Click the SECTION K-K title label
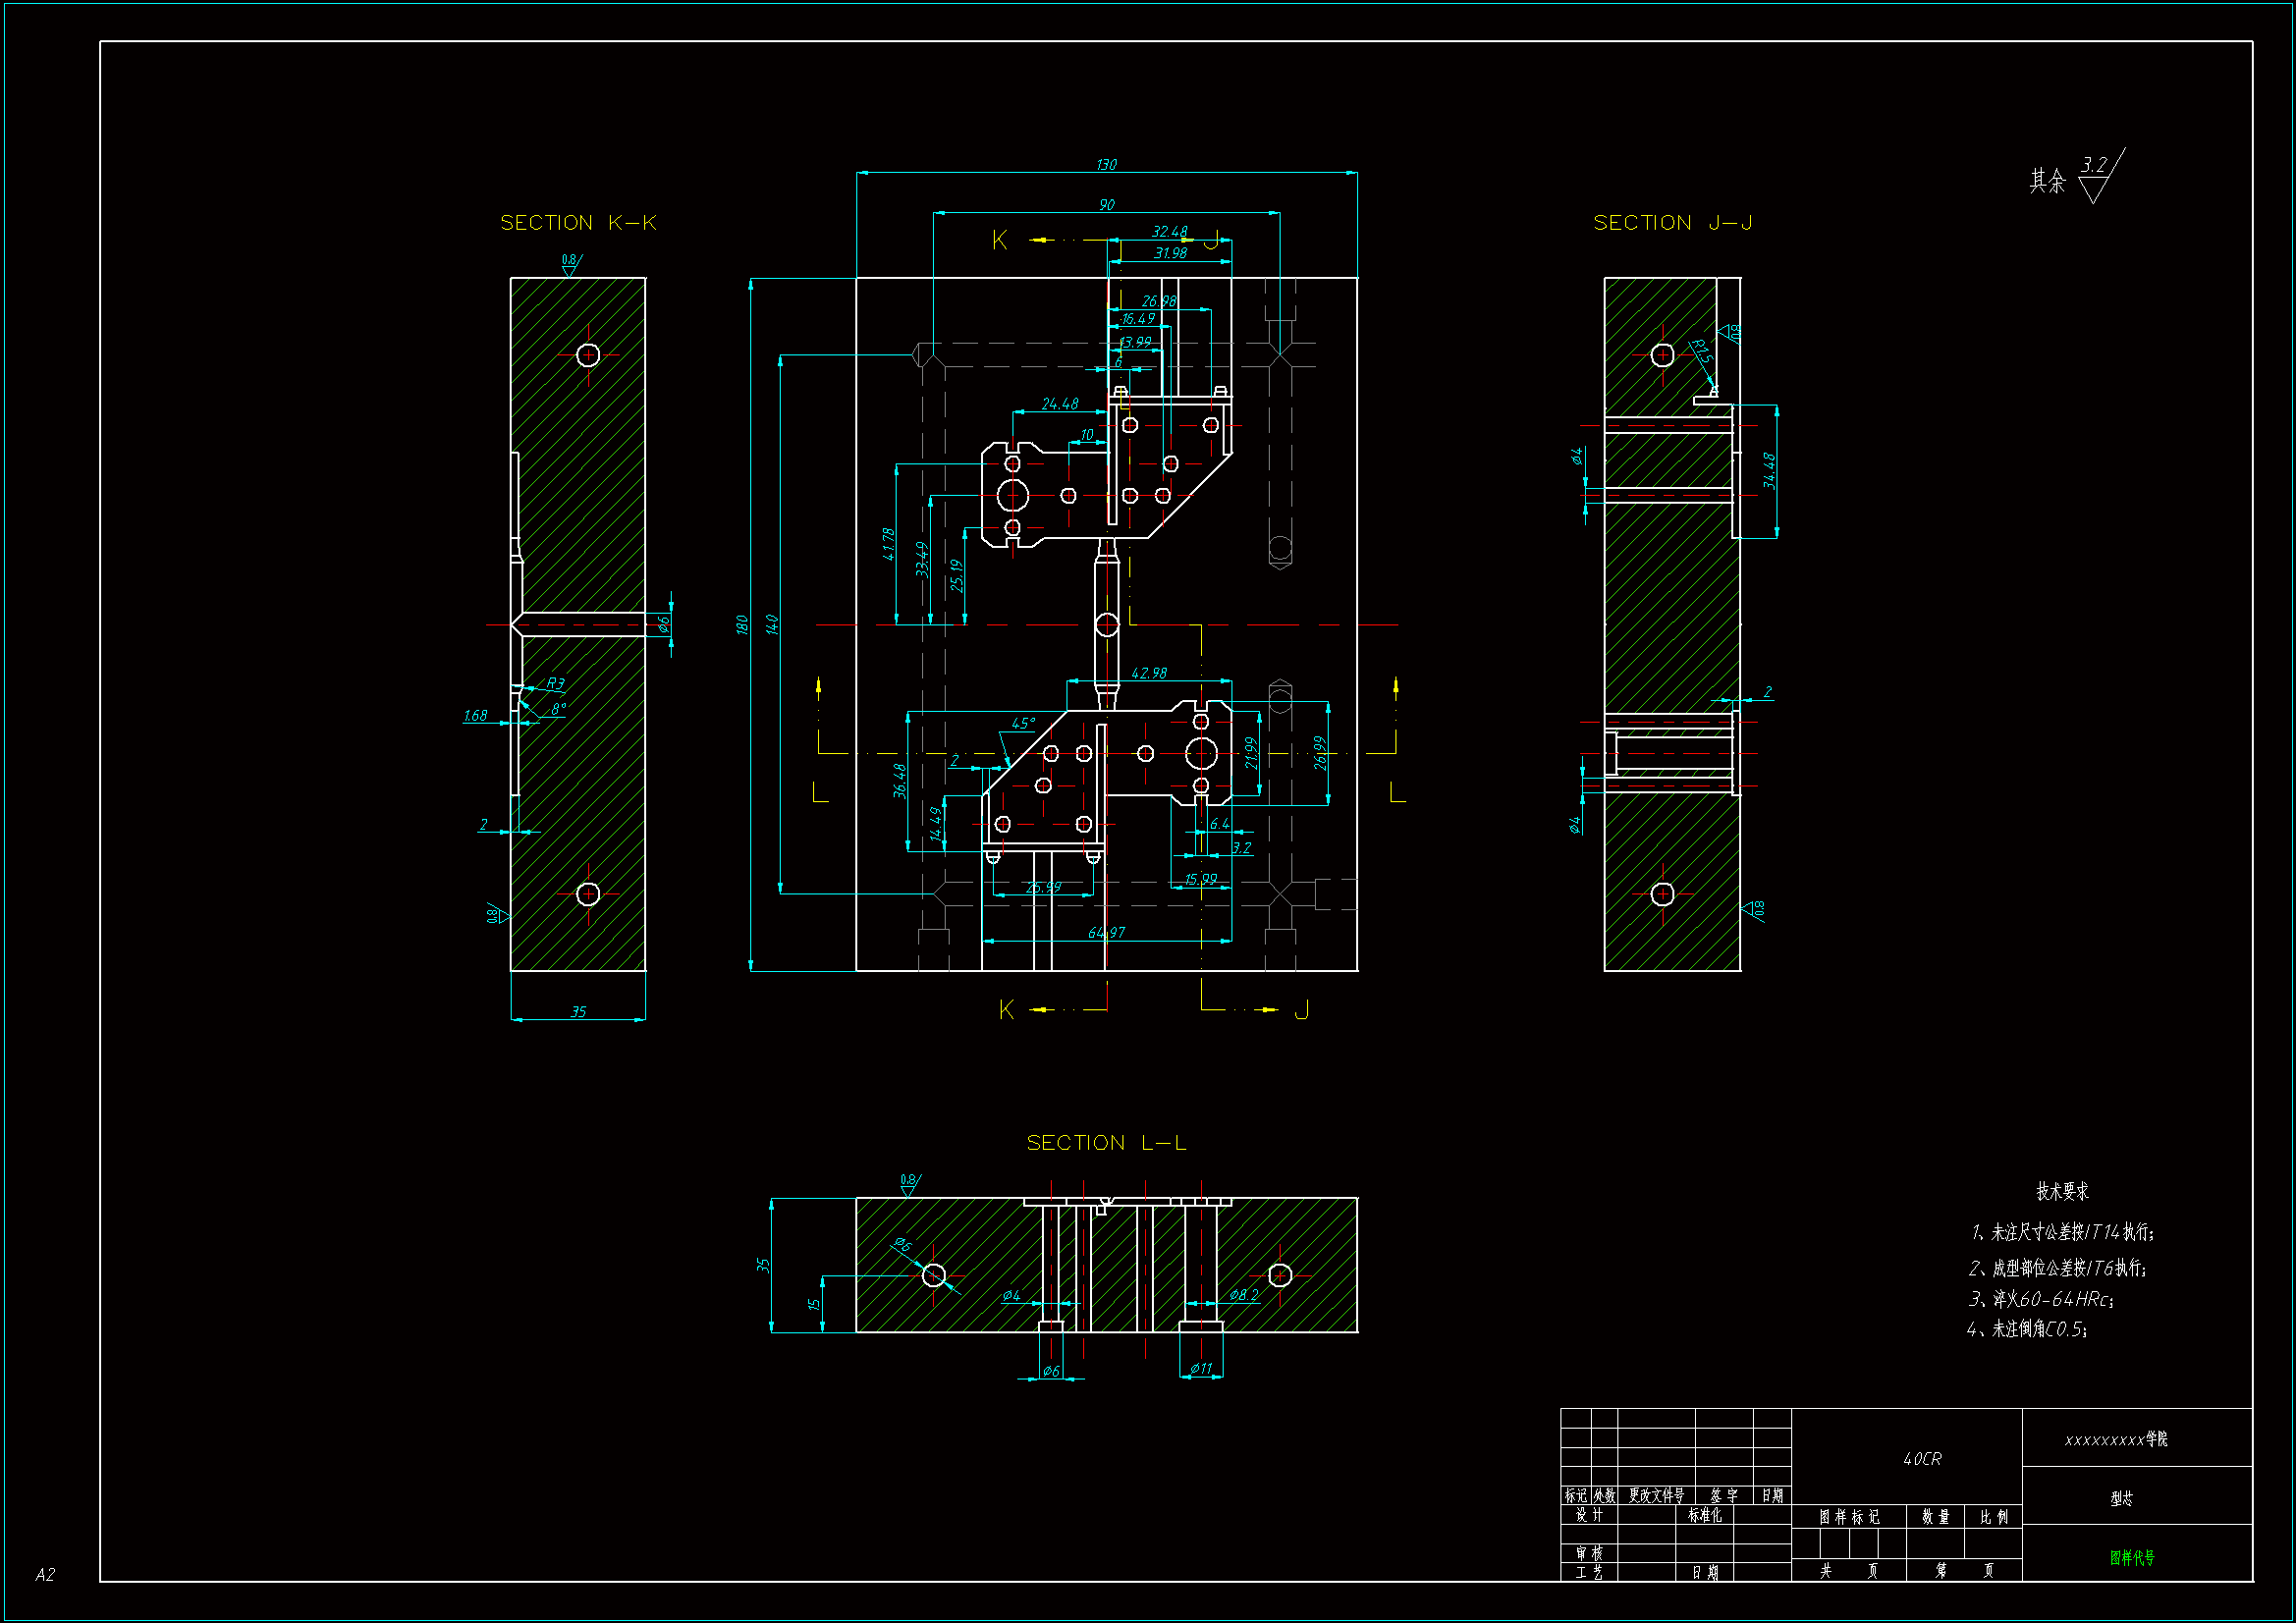This screenshot has height=1623, width=2296. pos(578,223)
